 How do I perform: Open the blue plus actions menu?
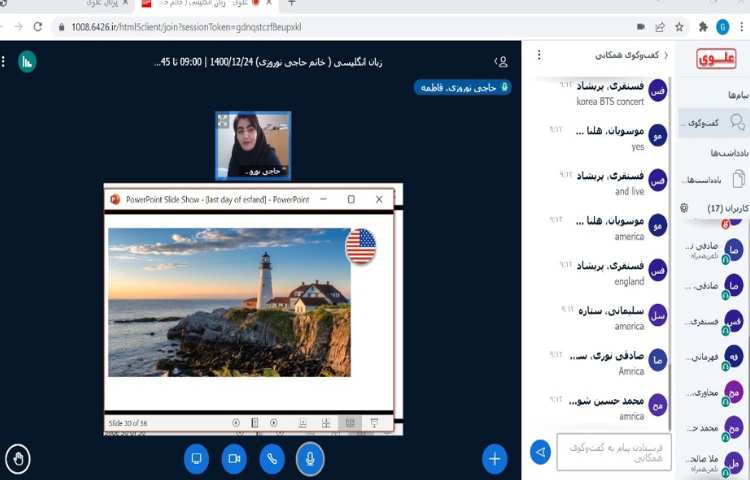494,458
